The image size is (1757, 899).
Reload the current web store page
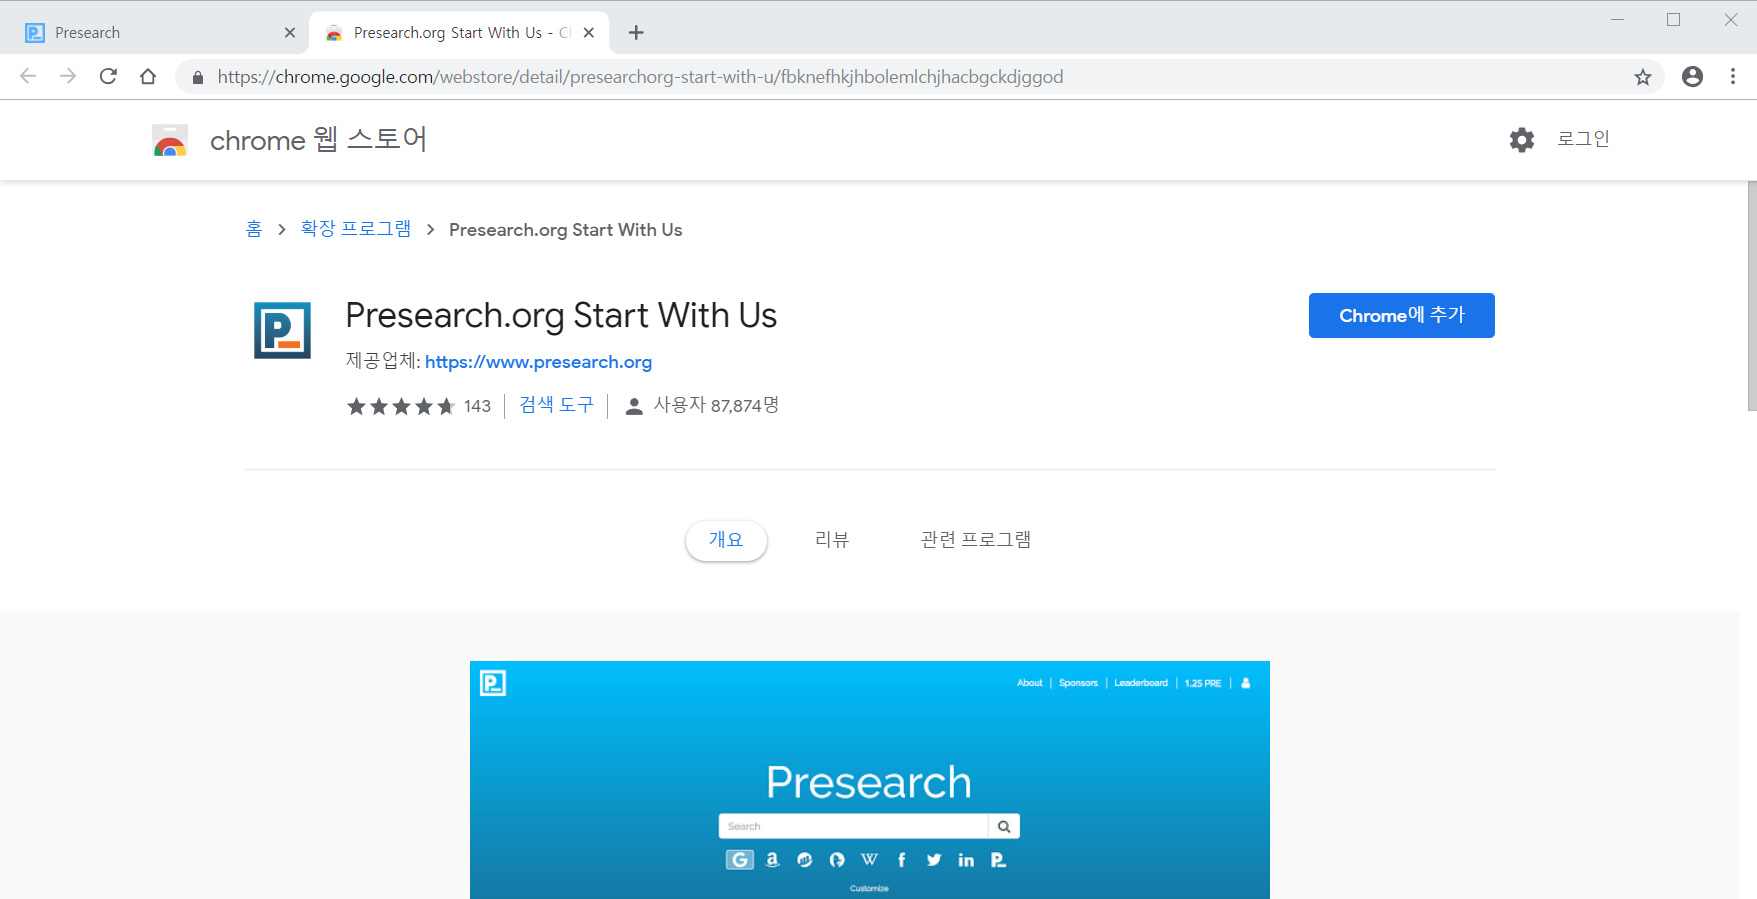108,76
